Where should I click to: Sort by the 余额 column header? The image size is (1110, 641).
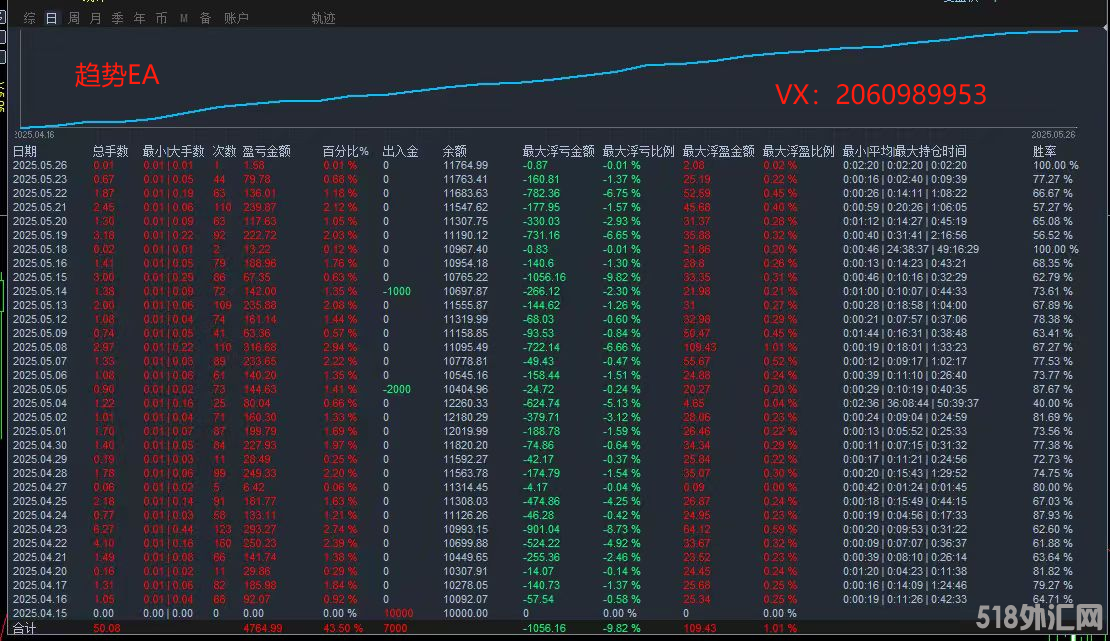(454, 152)
